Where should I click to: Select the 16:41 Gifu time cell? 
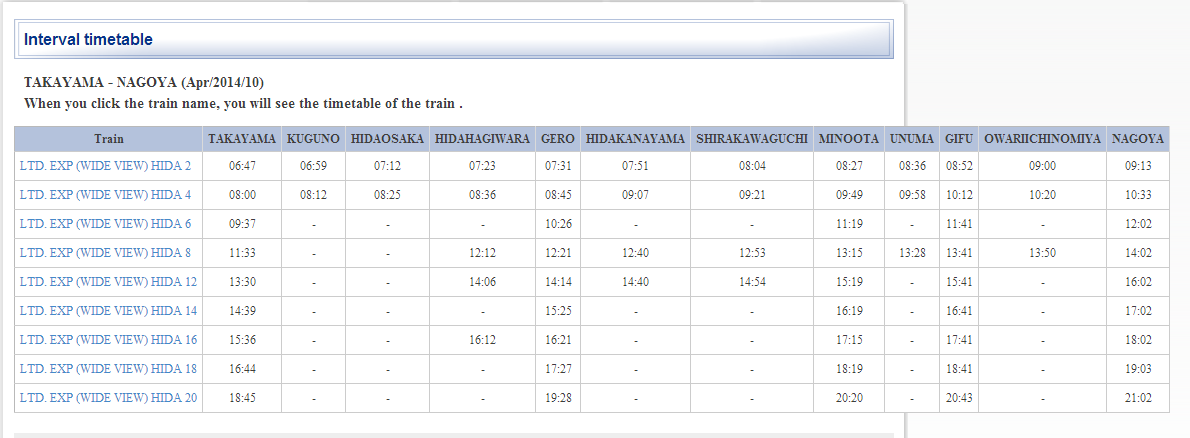(x=959, y=310)
